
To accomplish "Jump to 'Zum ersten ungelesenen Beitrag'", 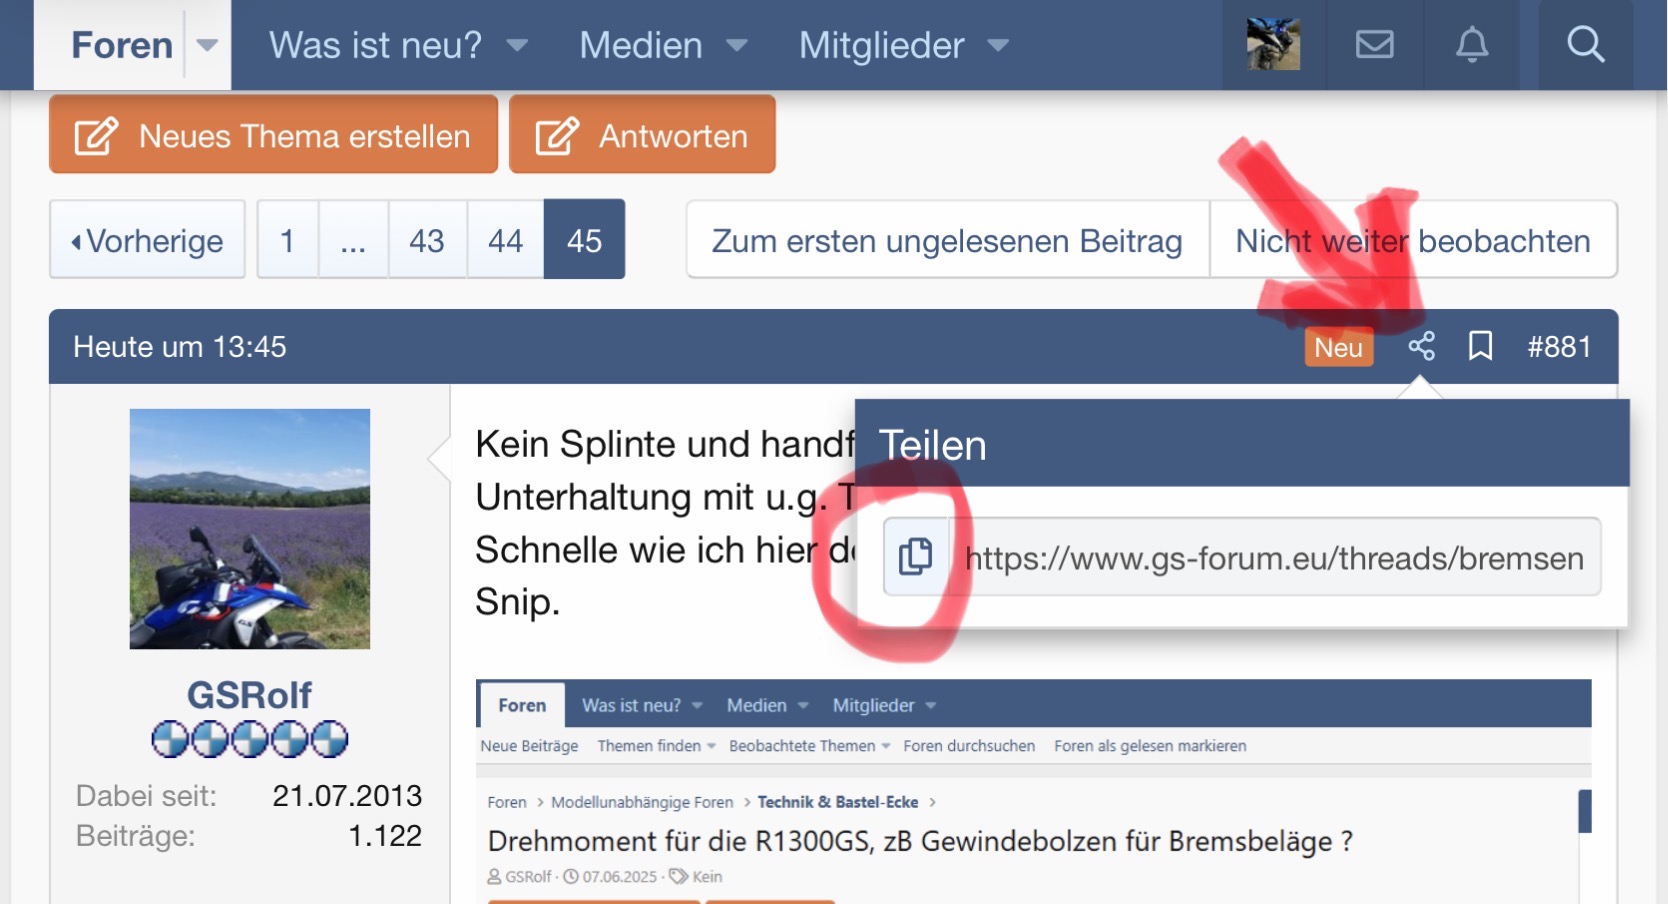I will coord(947,240).
